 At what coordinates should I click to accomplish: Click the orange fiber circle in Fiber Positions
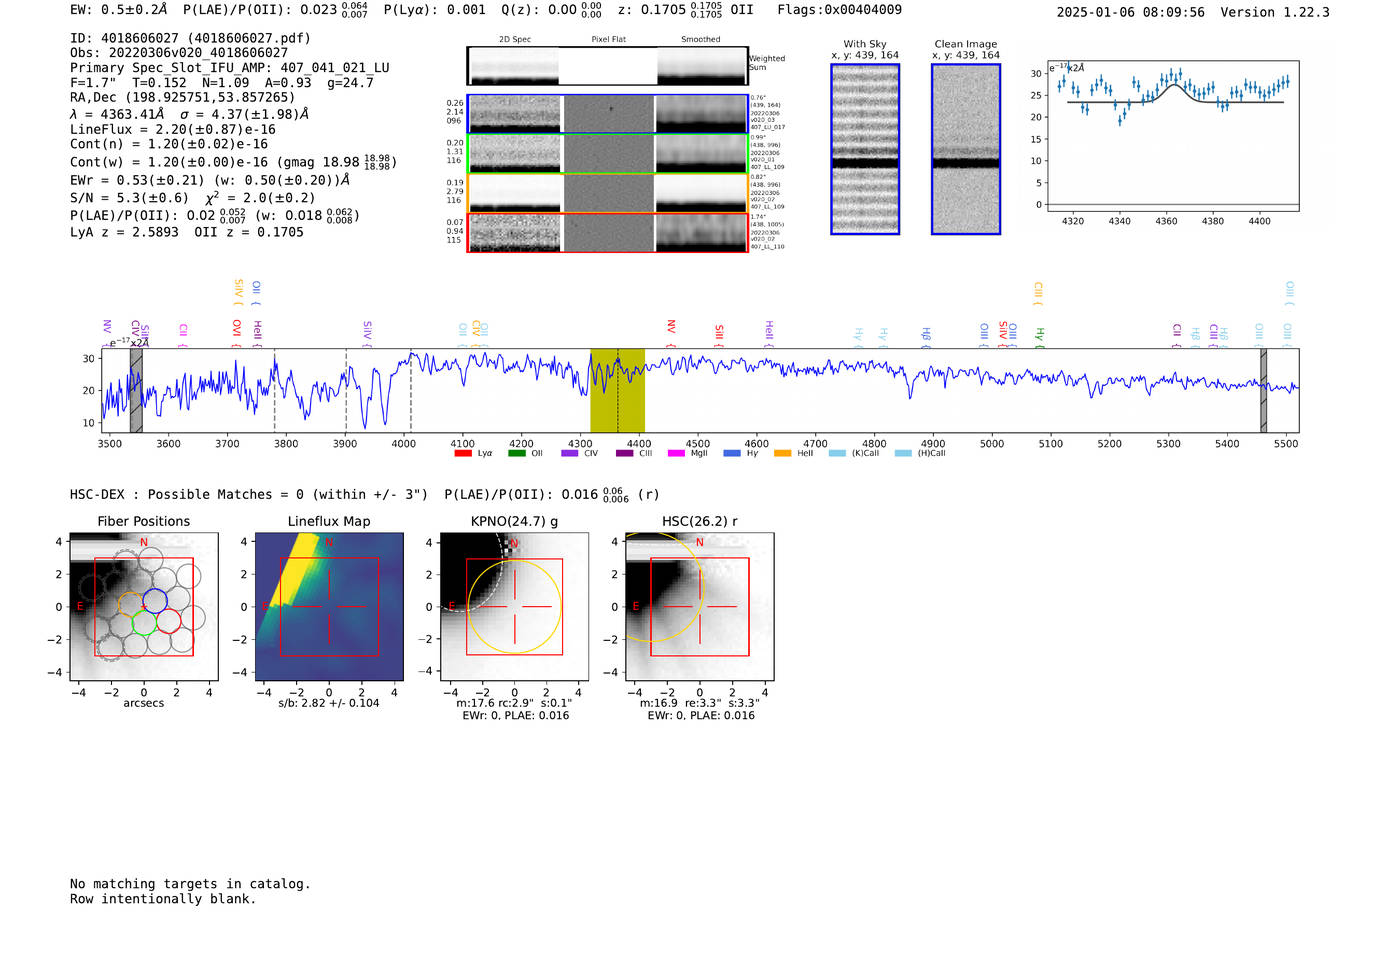coord(131,606)
